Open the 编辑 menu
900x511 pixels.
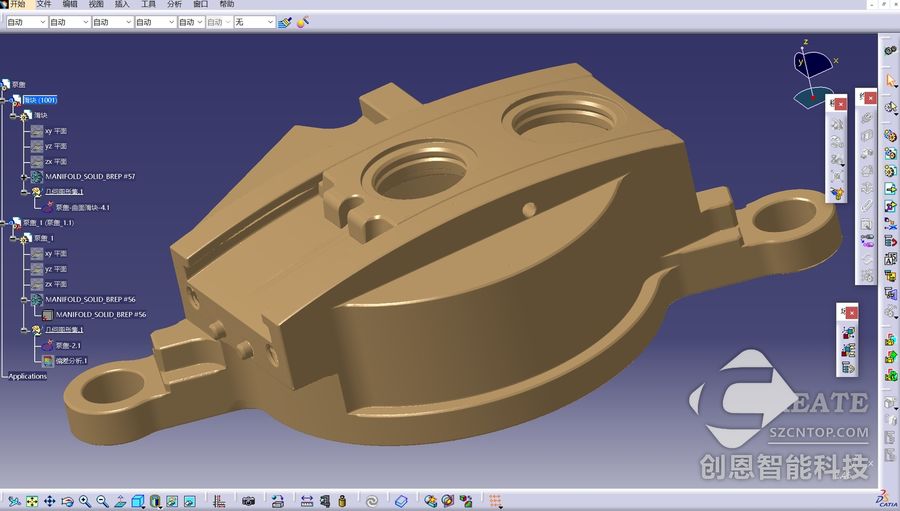tap(70, 4)
